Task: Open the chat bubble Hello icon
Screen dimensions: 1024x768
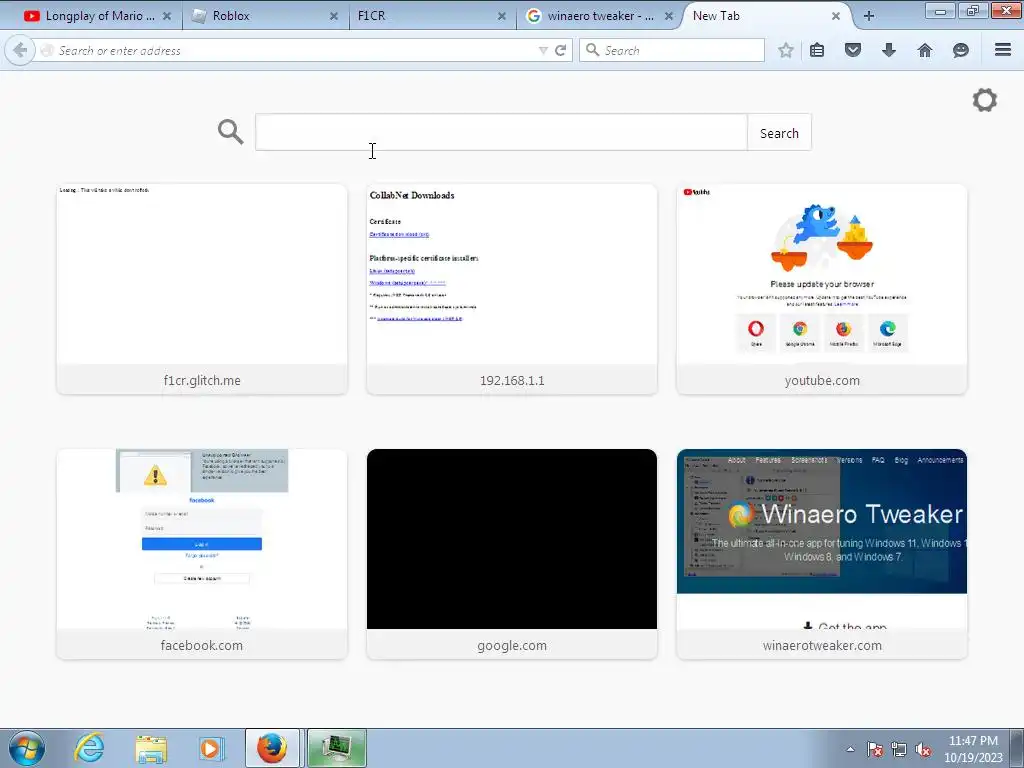Action: pos(961,50)
